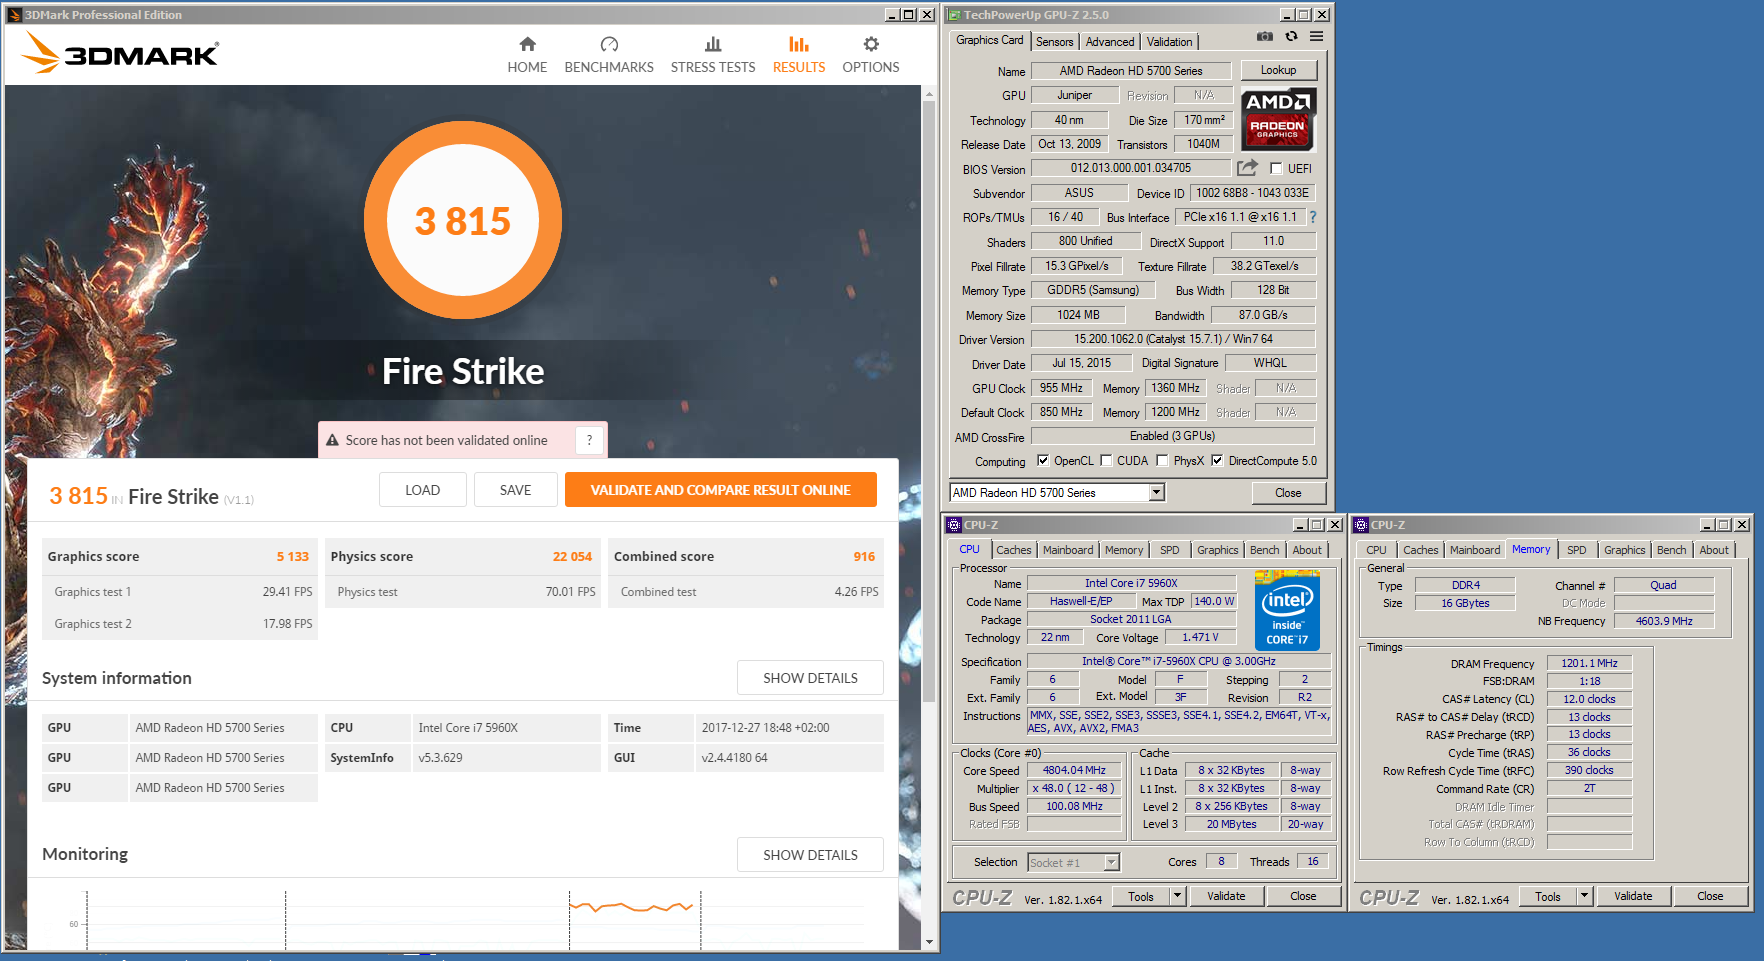Click the question mark help button

click(589, 440)
